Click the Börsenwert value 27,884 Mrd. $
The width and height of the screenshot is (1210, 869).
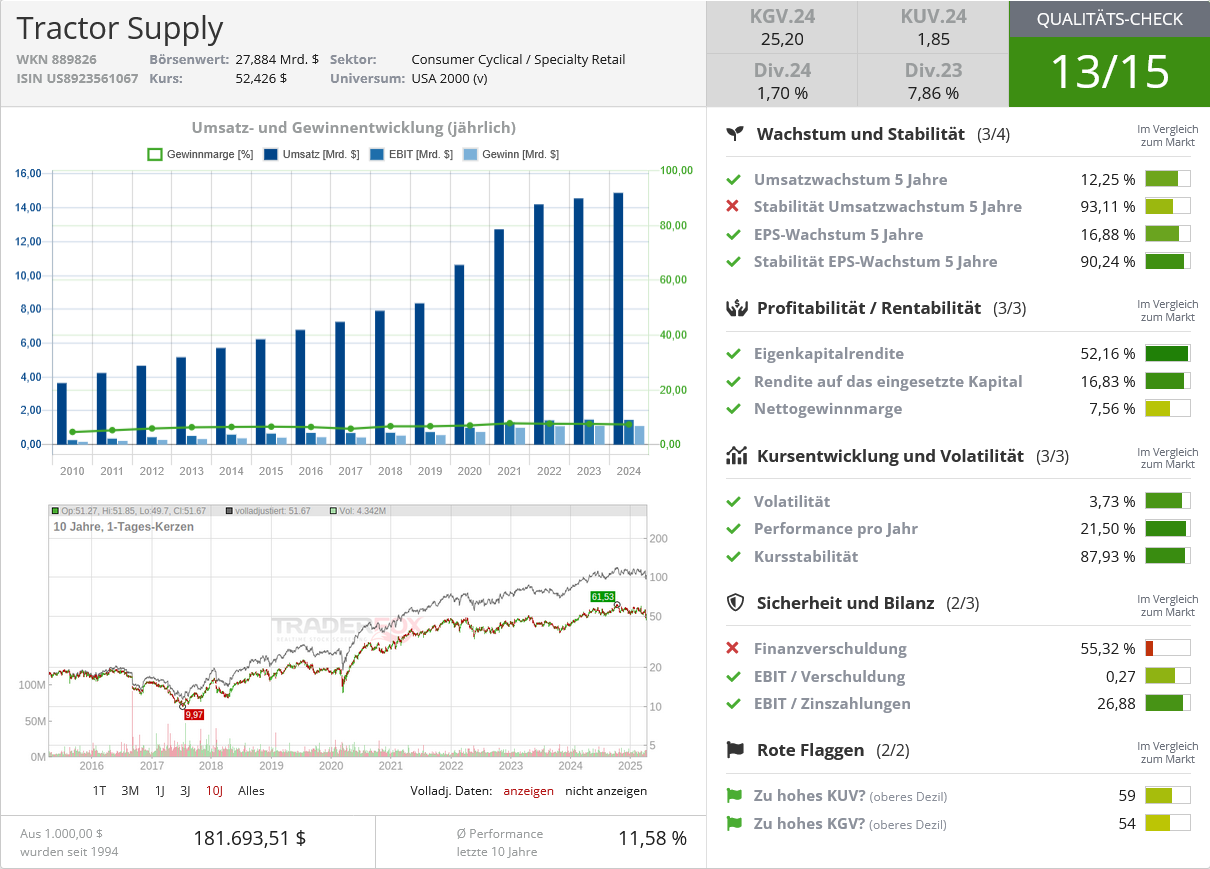click(x=277, y=59)
